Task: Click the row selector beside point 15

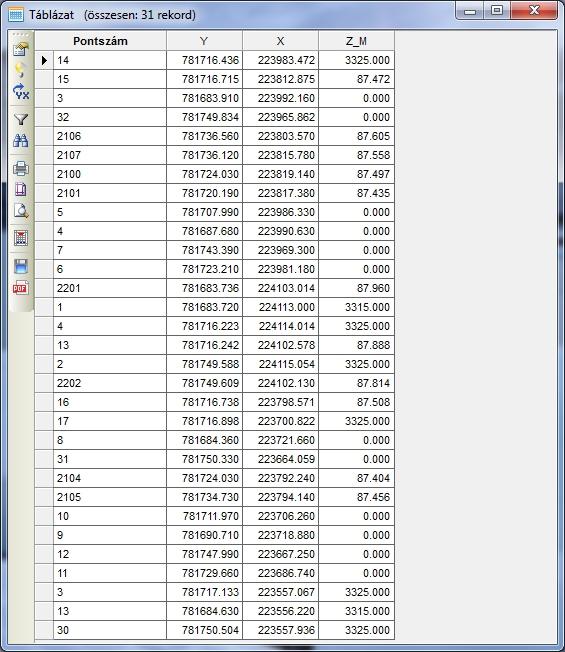Action: 44,79
